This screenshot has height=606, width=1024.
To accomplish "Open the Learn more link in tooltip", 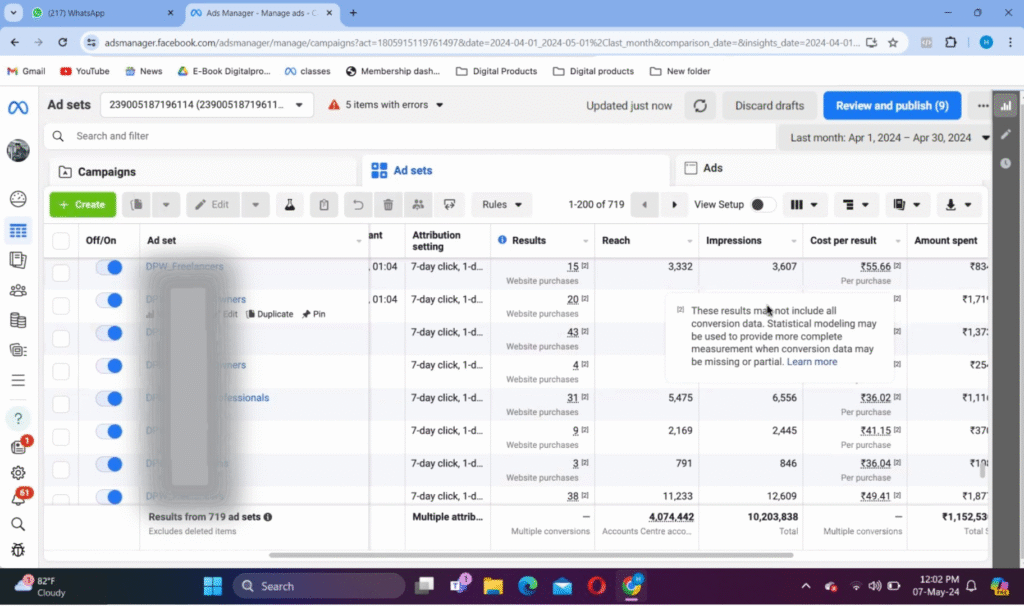I will (x=812, y=362).
